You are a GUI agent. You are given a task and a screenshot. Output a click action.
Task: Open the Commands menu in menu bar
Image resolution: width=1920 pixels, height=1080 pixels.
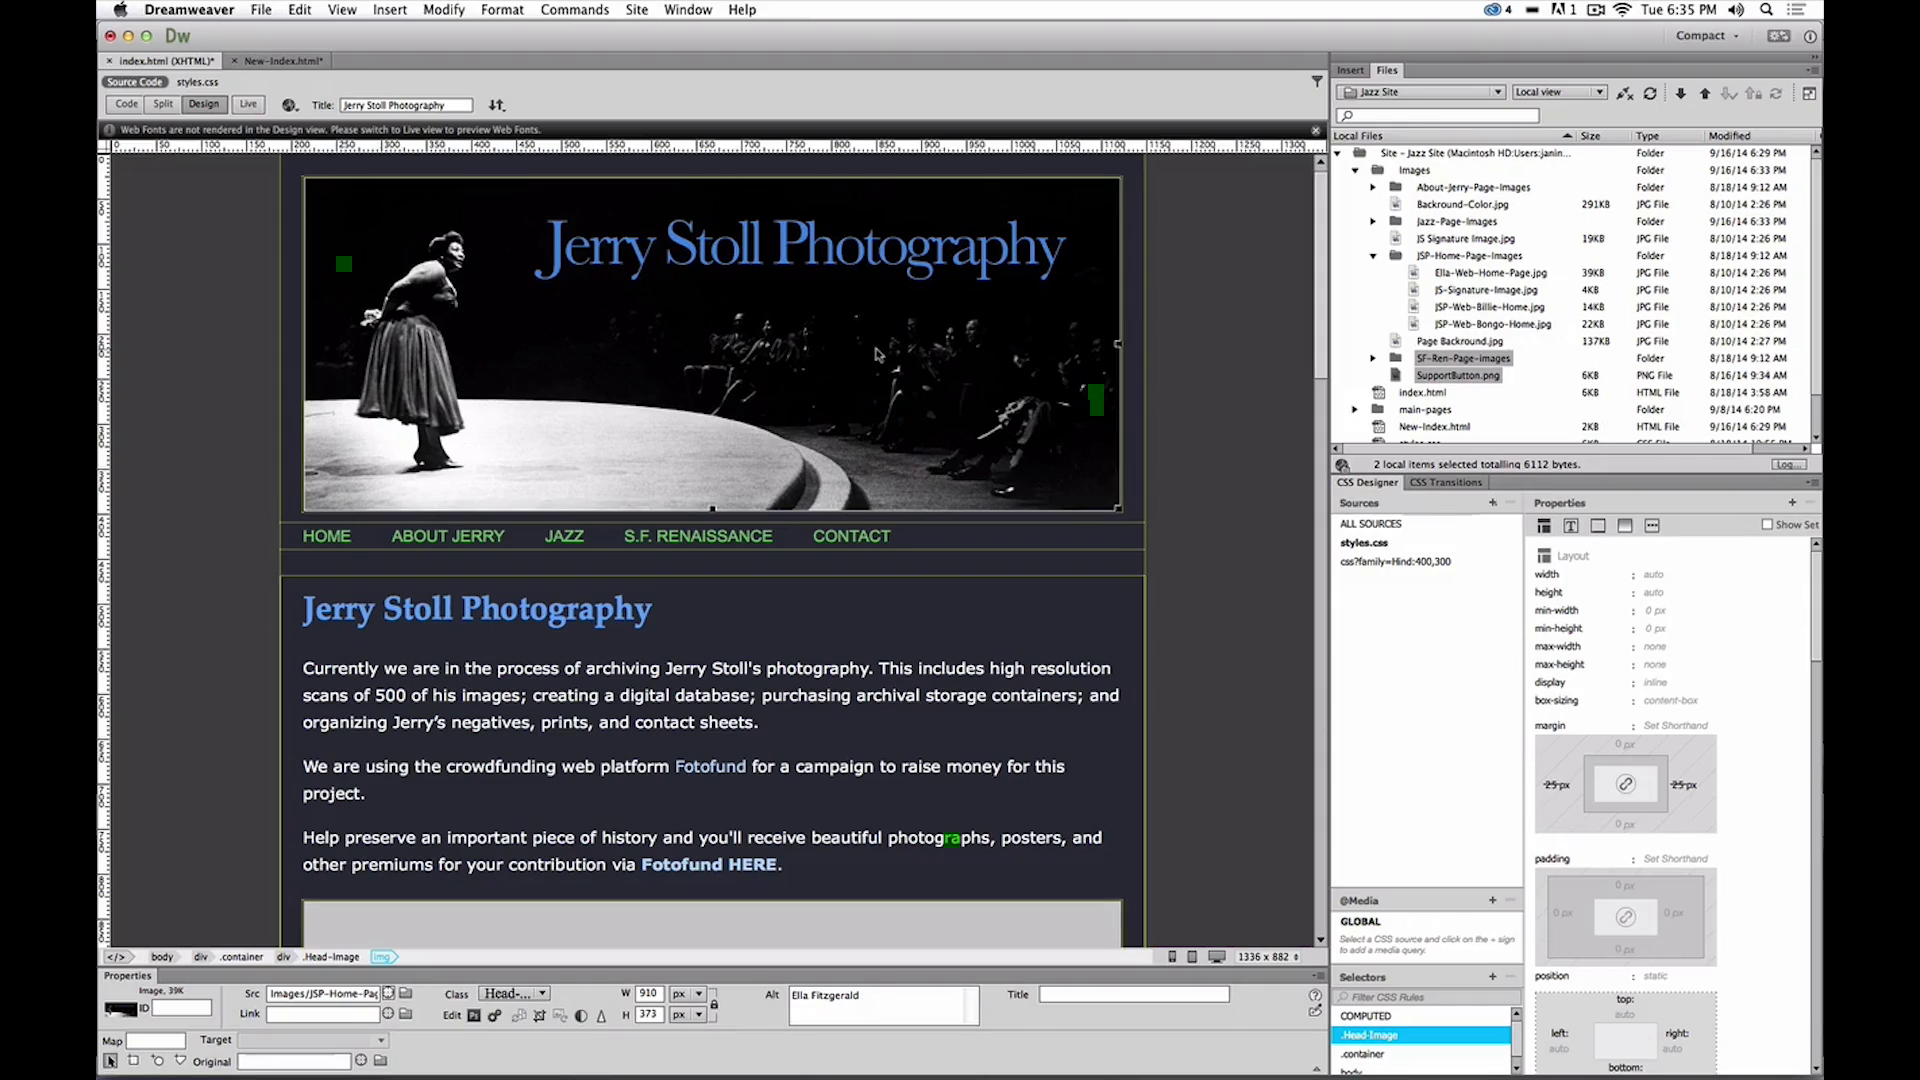pos(574,9)
